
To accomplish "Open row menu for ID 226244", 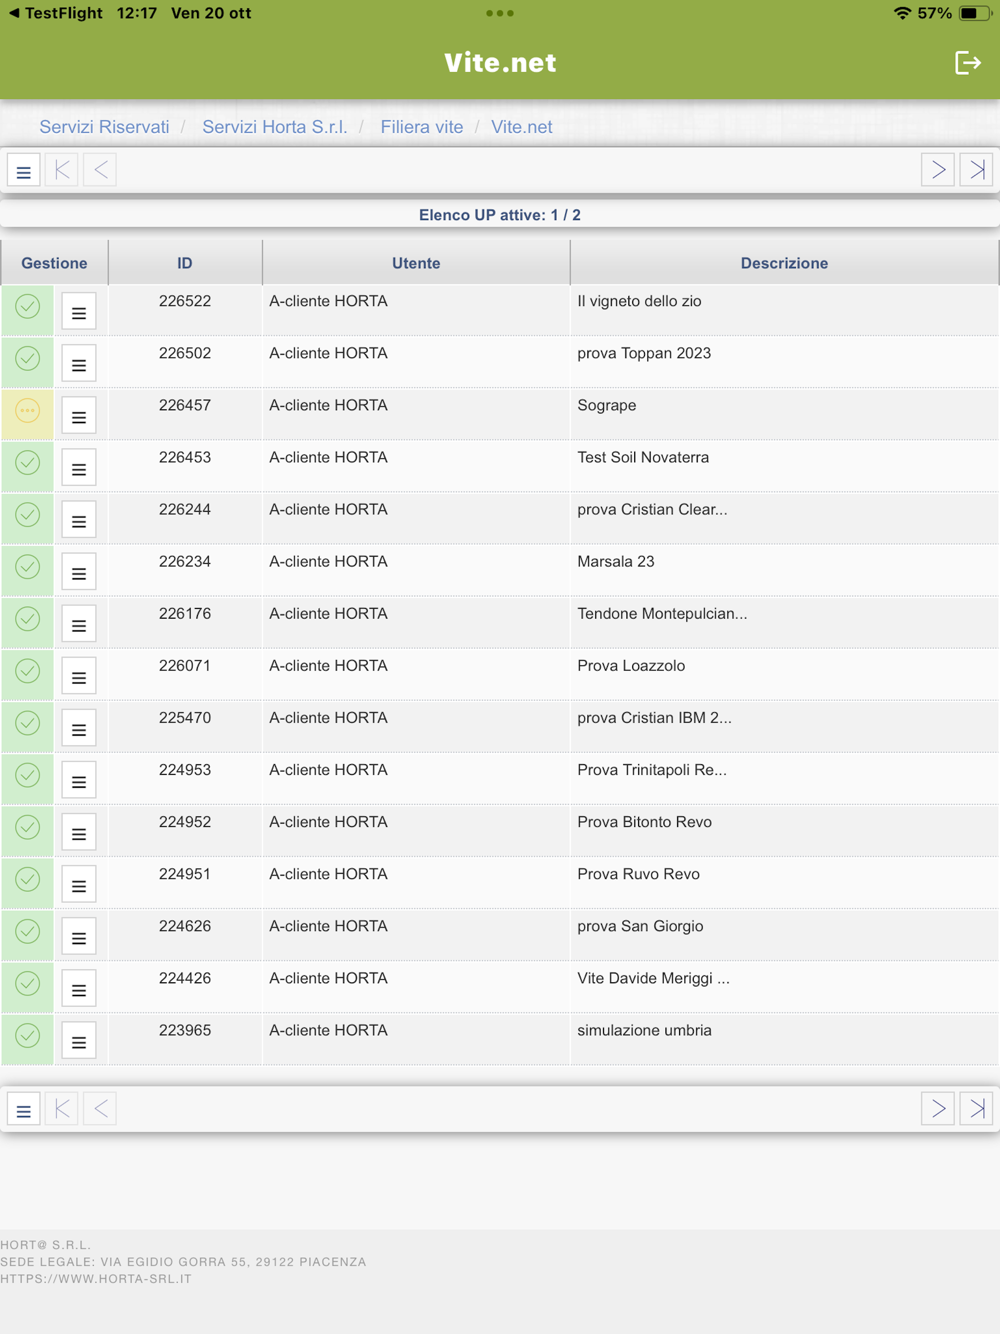I will point(79,520).
